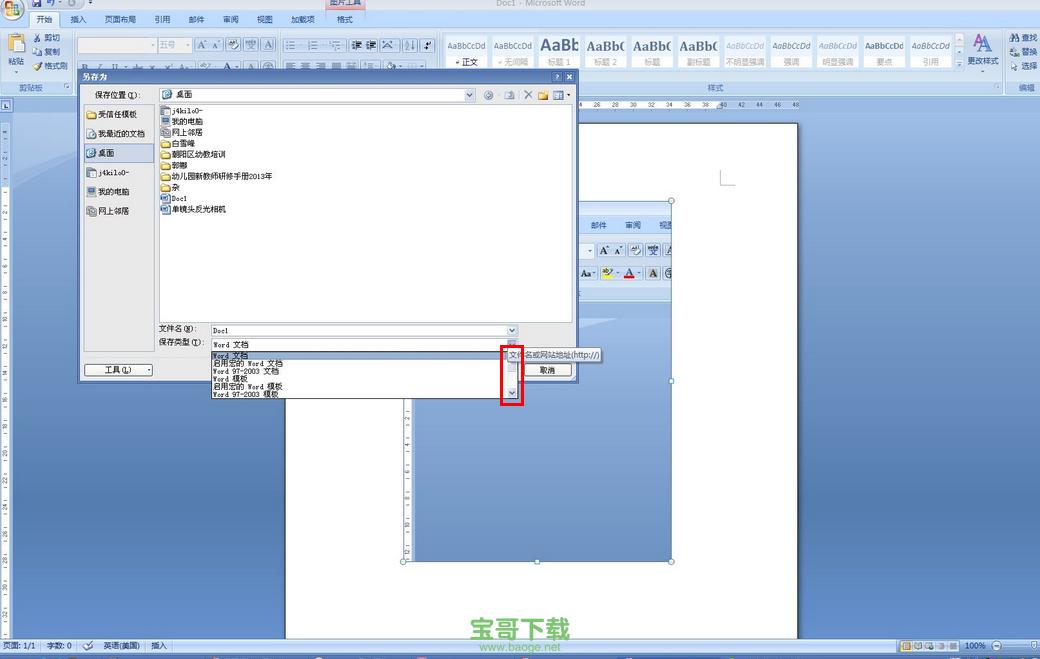Click the Back navigation icon in Save As dialog

[488, 95]
